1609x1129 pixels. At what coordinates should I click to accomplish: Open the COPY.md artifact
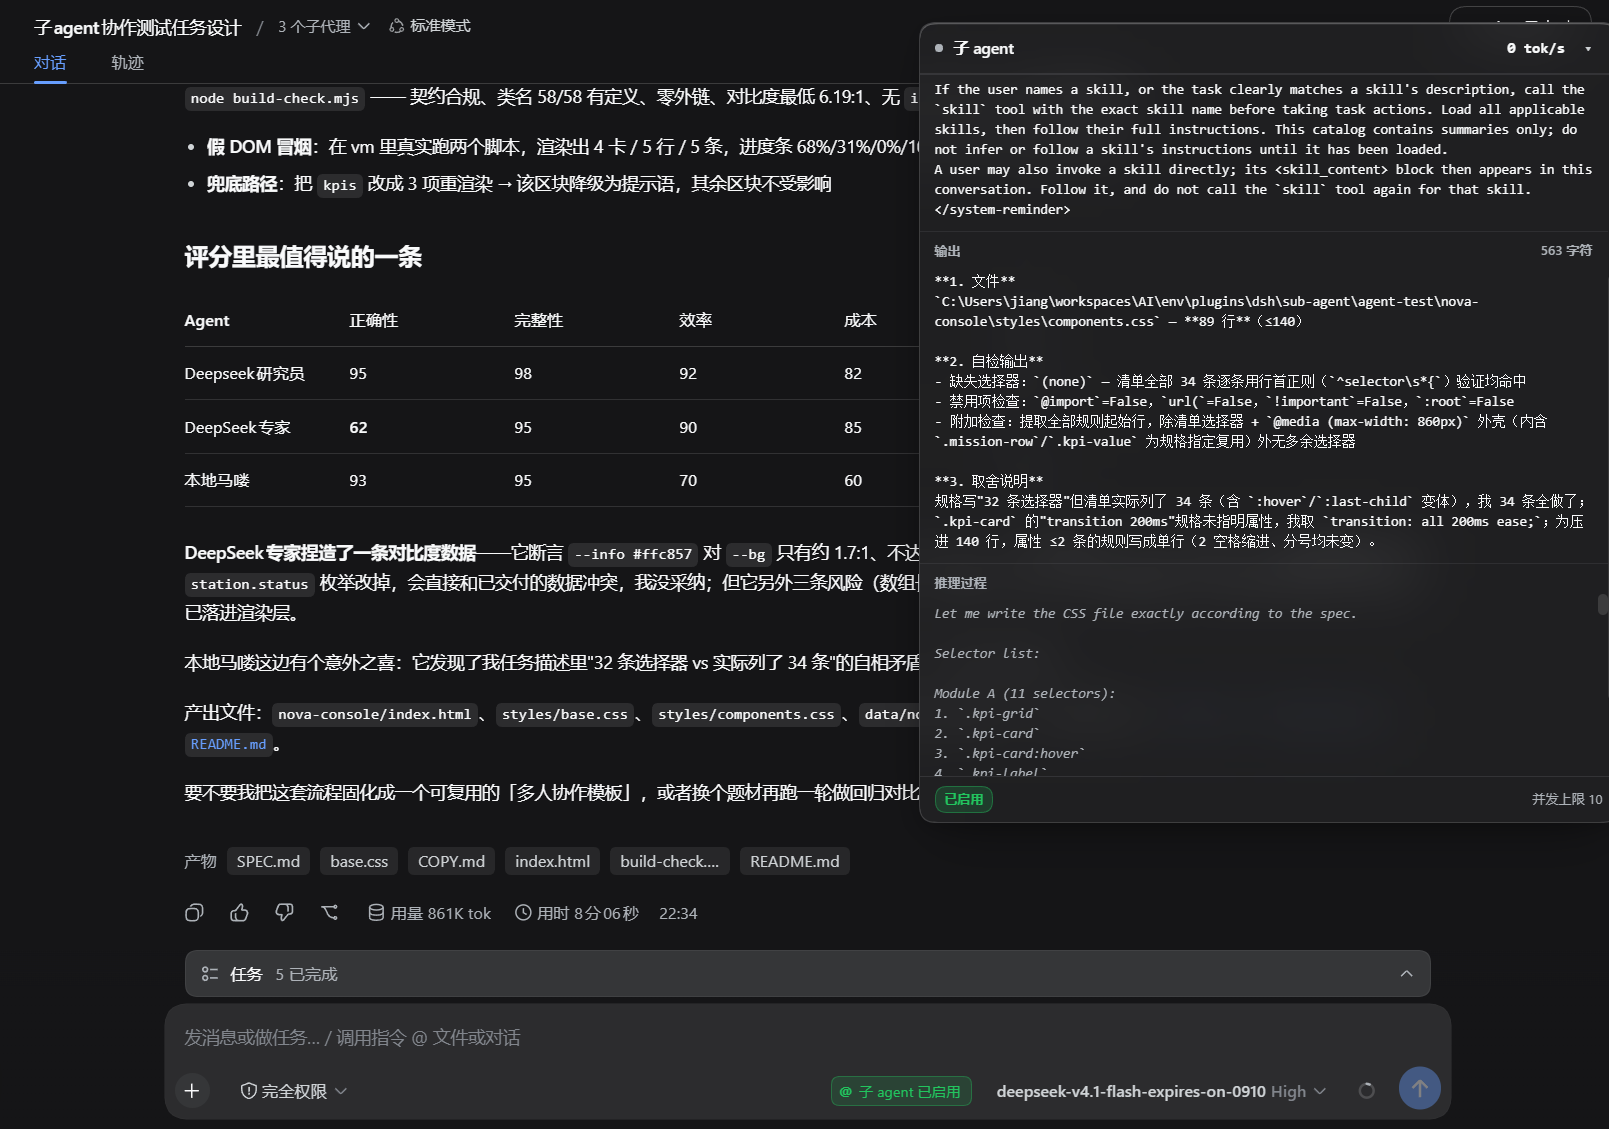(451, 861)
